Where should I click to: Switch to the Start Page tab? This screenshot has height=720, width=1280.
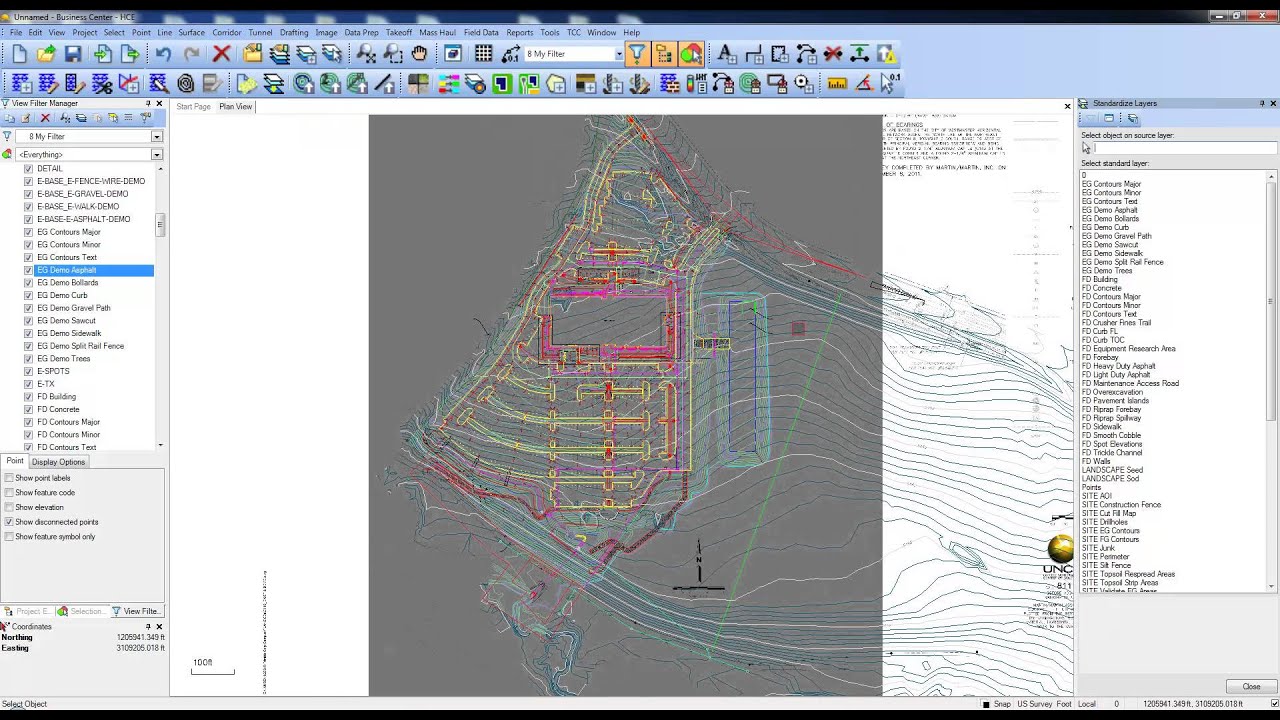[x=194, y=107]
